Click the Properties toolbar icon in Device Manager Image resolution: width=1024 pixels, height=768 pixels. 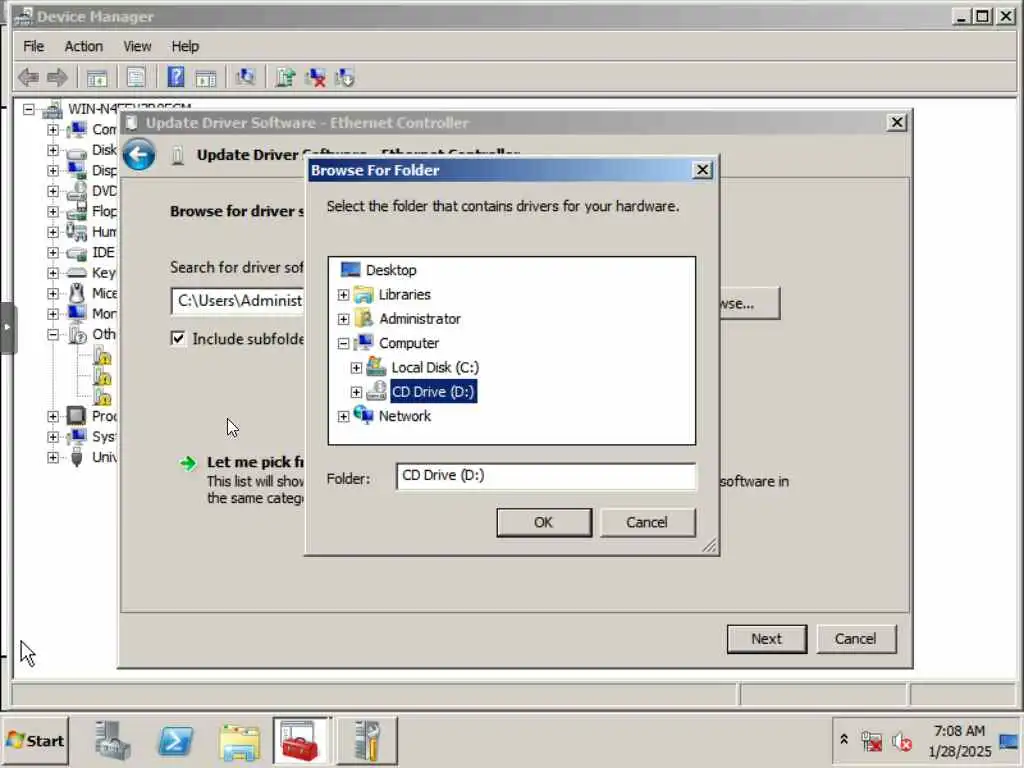click(x=136, y=78)
